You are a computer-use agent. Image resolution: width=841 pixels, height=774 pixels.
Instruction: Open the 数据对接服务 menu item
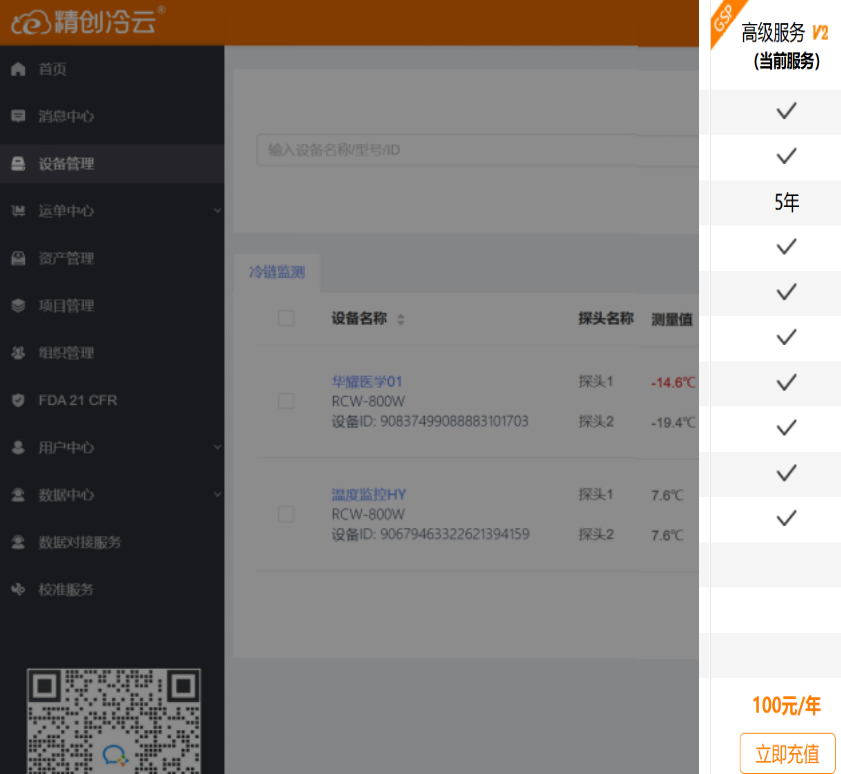point(80,542)
